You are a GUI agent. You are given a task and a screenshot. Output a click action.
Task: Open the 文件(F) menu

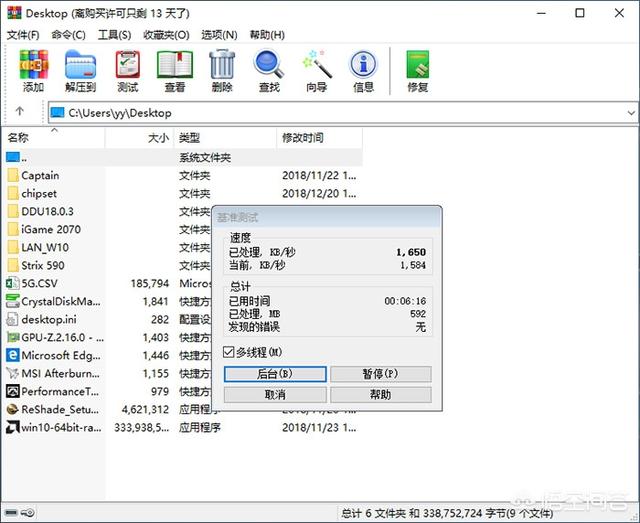tap(23, 35)
